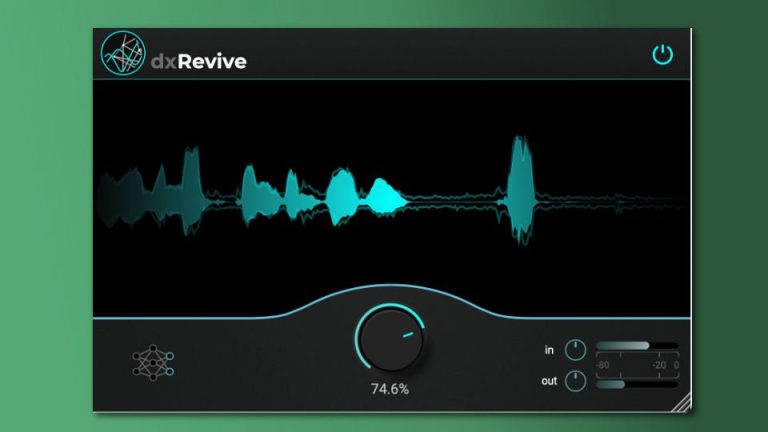Click the main amount knob at 74.6%

[x=390, y=338]
